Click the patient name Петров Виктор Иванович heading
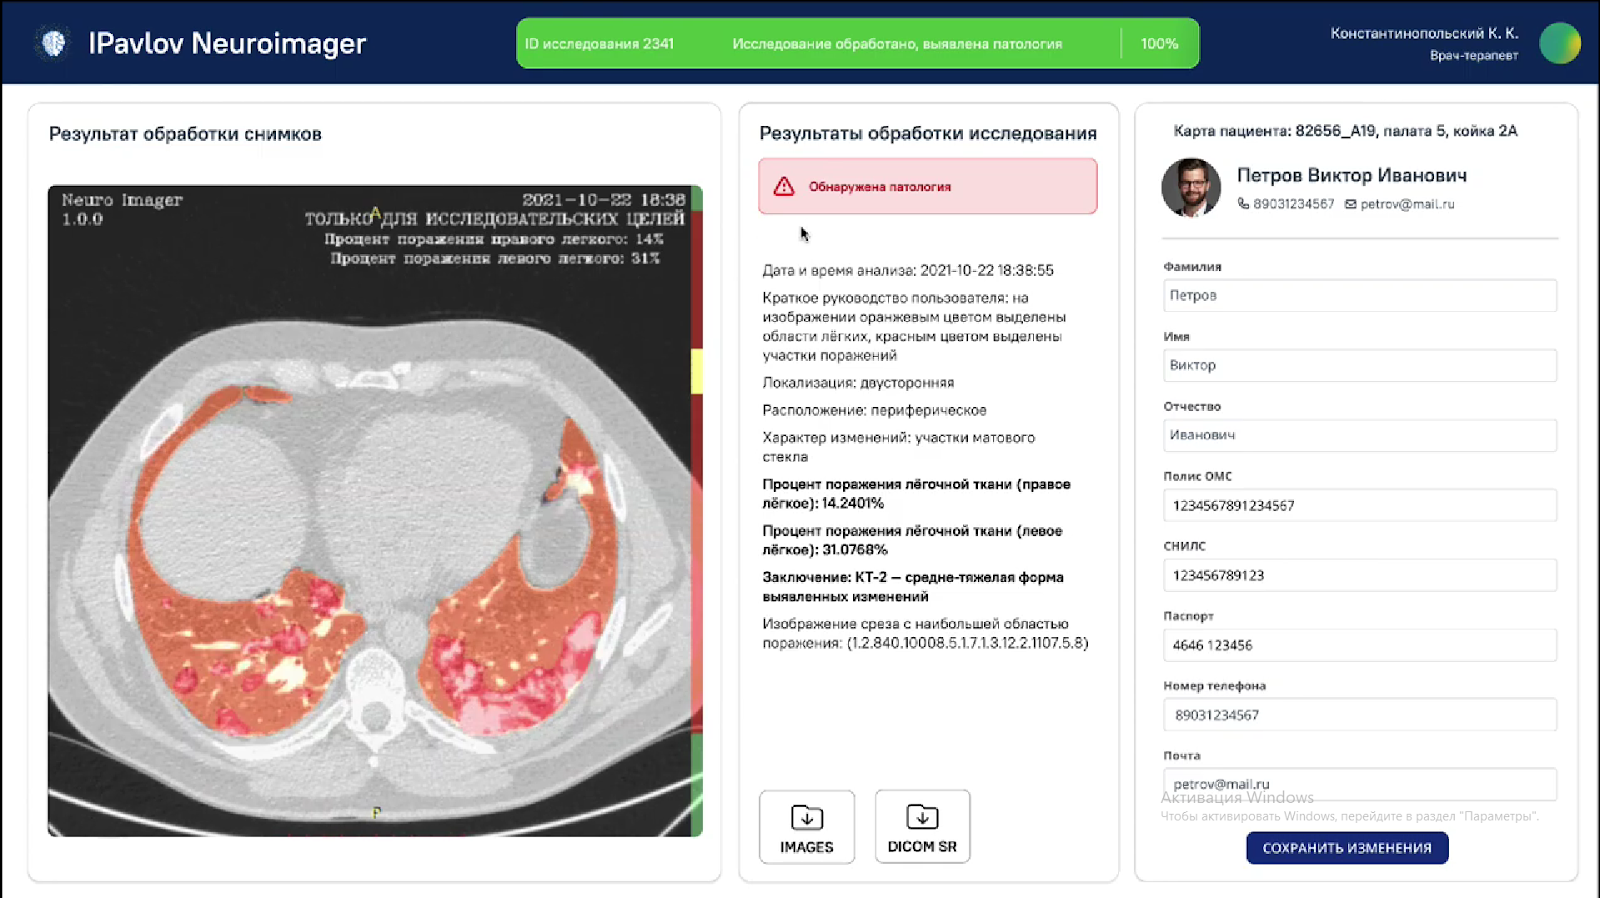Image resolution: width=1600 pixels, height=898 pixels. 1352,175
